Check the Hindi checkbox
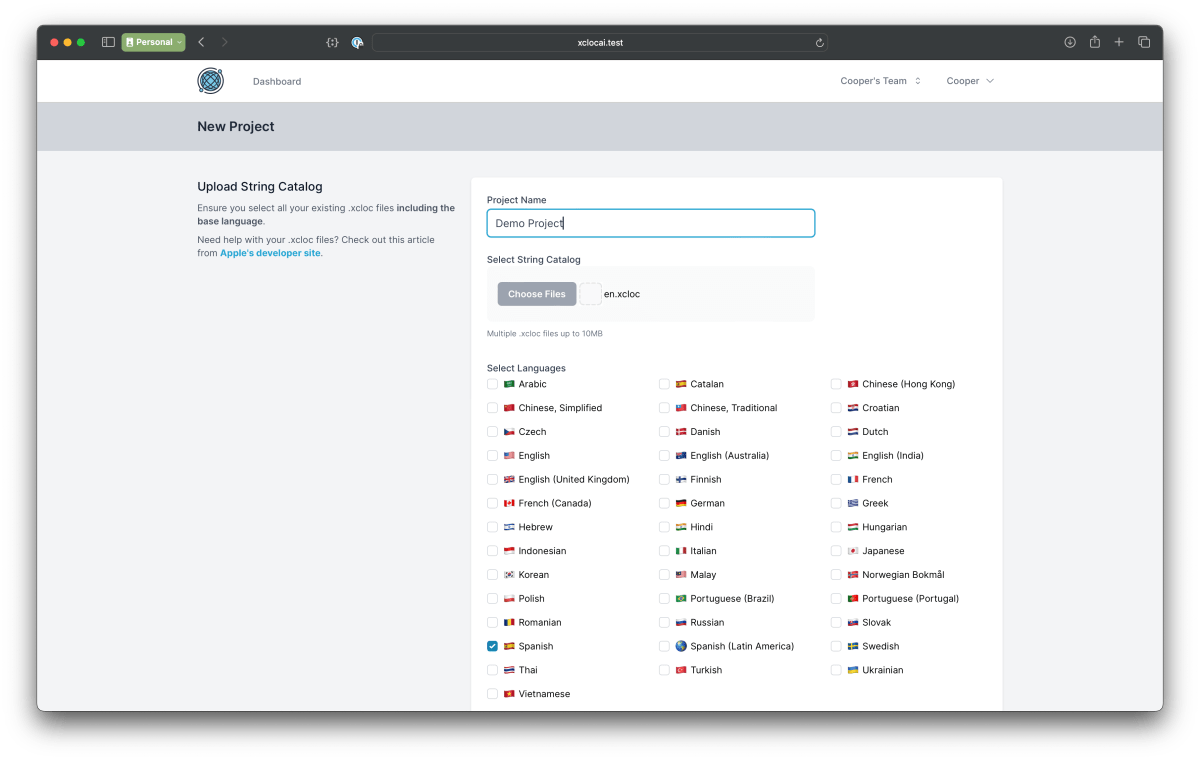The width and height of the screenshot is (1200, 760). point(664,527)
